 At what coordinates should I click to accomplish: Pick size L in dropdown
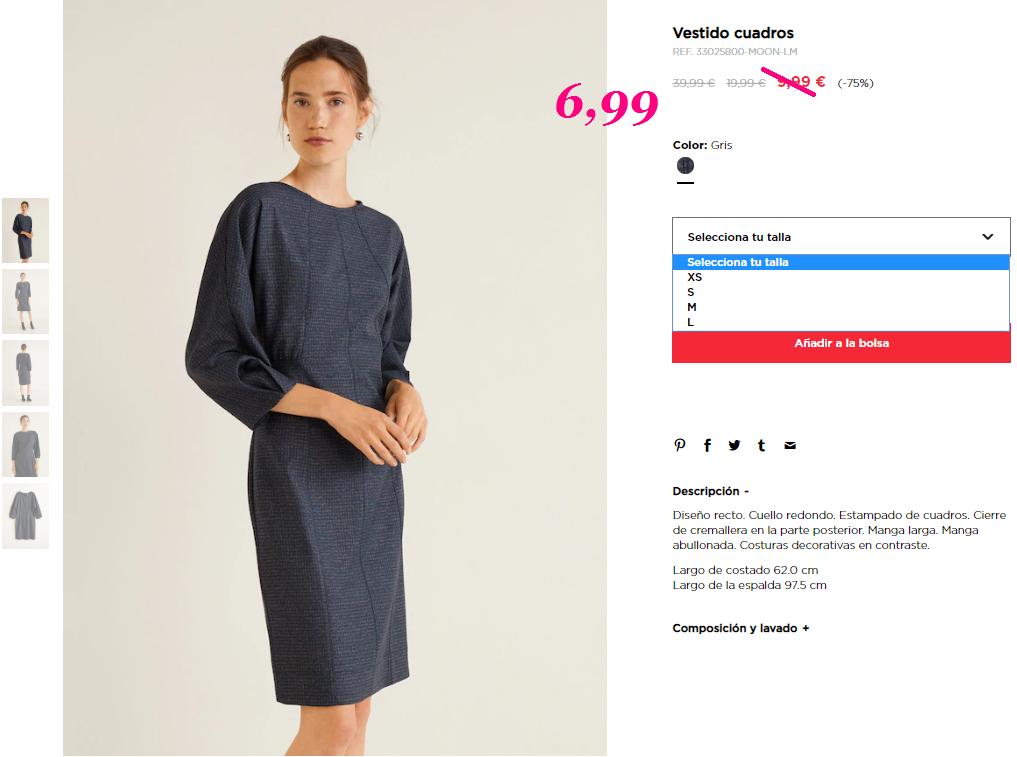click(841, 322)
